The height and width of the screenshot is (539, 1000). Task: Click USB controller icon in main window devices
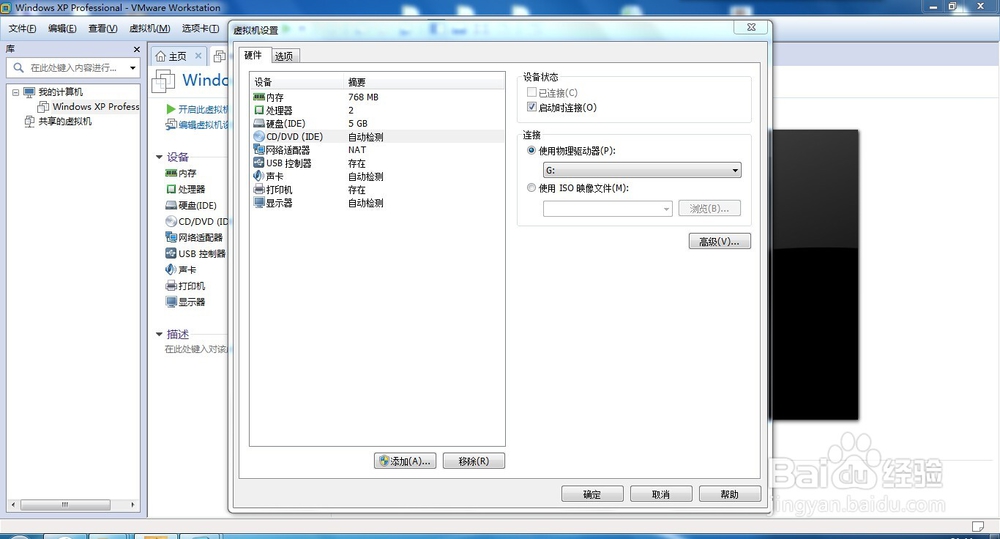[x=171, y=253]
